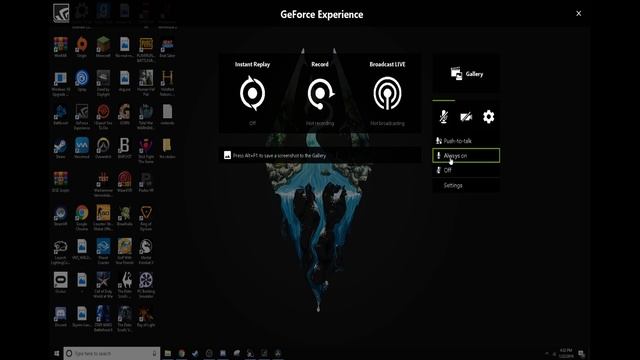Select Push-to-talk microphone mode

466,141
